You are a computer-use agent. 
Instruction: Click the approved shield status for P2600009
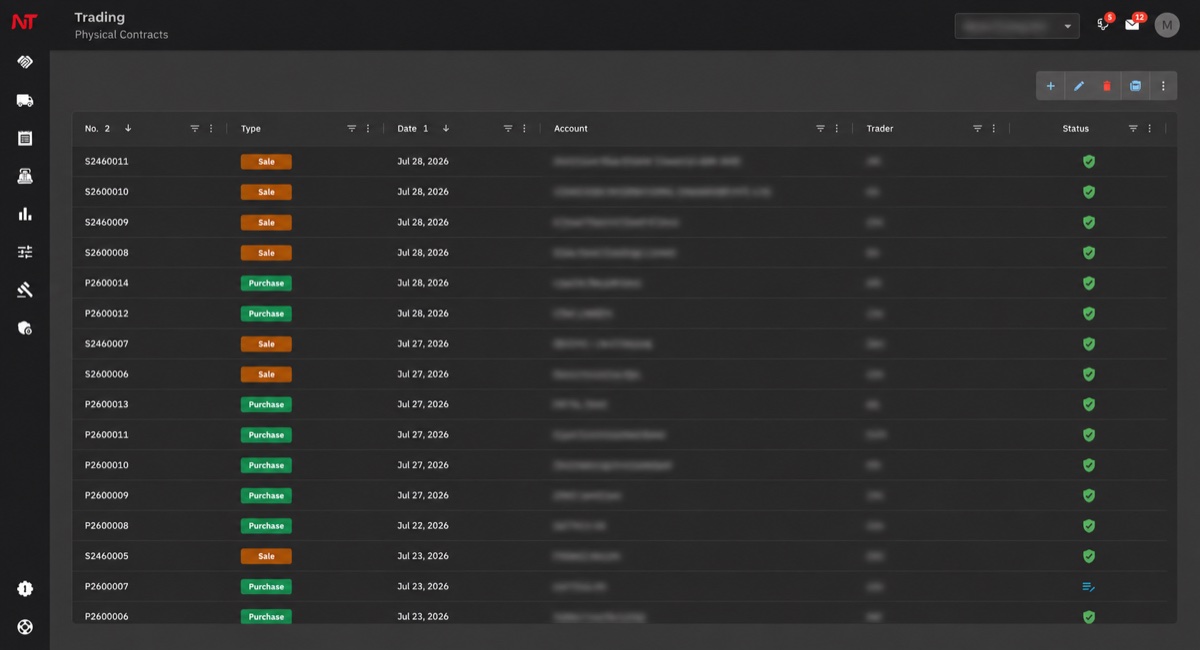pos(1089,495)
